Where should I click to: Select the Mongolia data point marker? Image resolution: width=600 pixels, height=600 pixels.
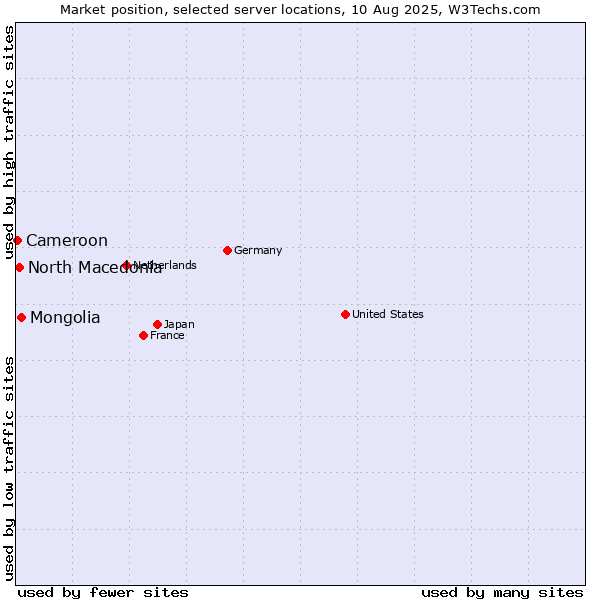(x=22, y=318)
